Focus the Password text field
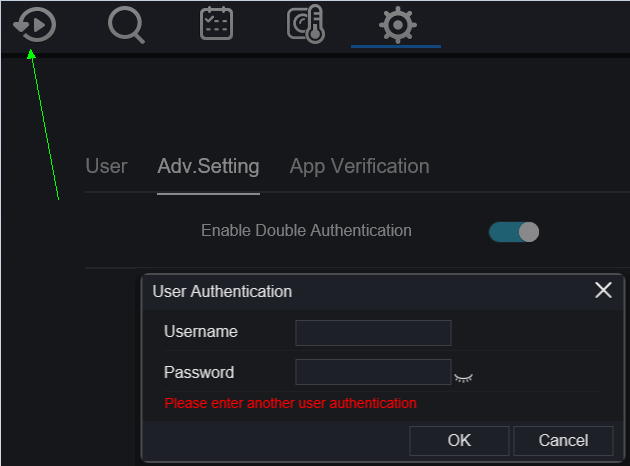Image resolution: width=630 pixels, height=466 pixels. (373, 372)
